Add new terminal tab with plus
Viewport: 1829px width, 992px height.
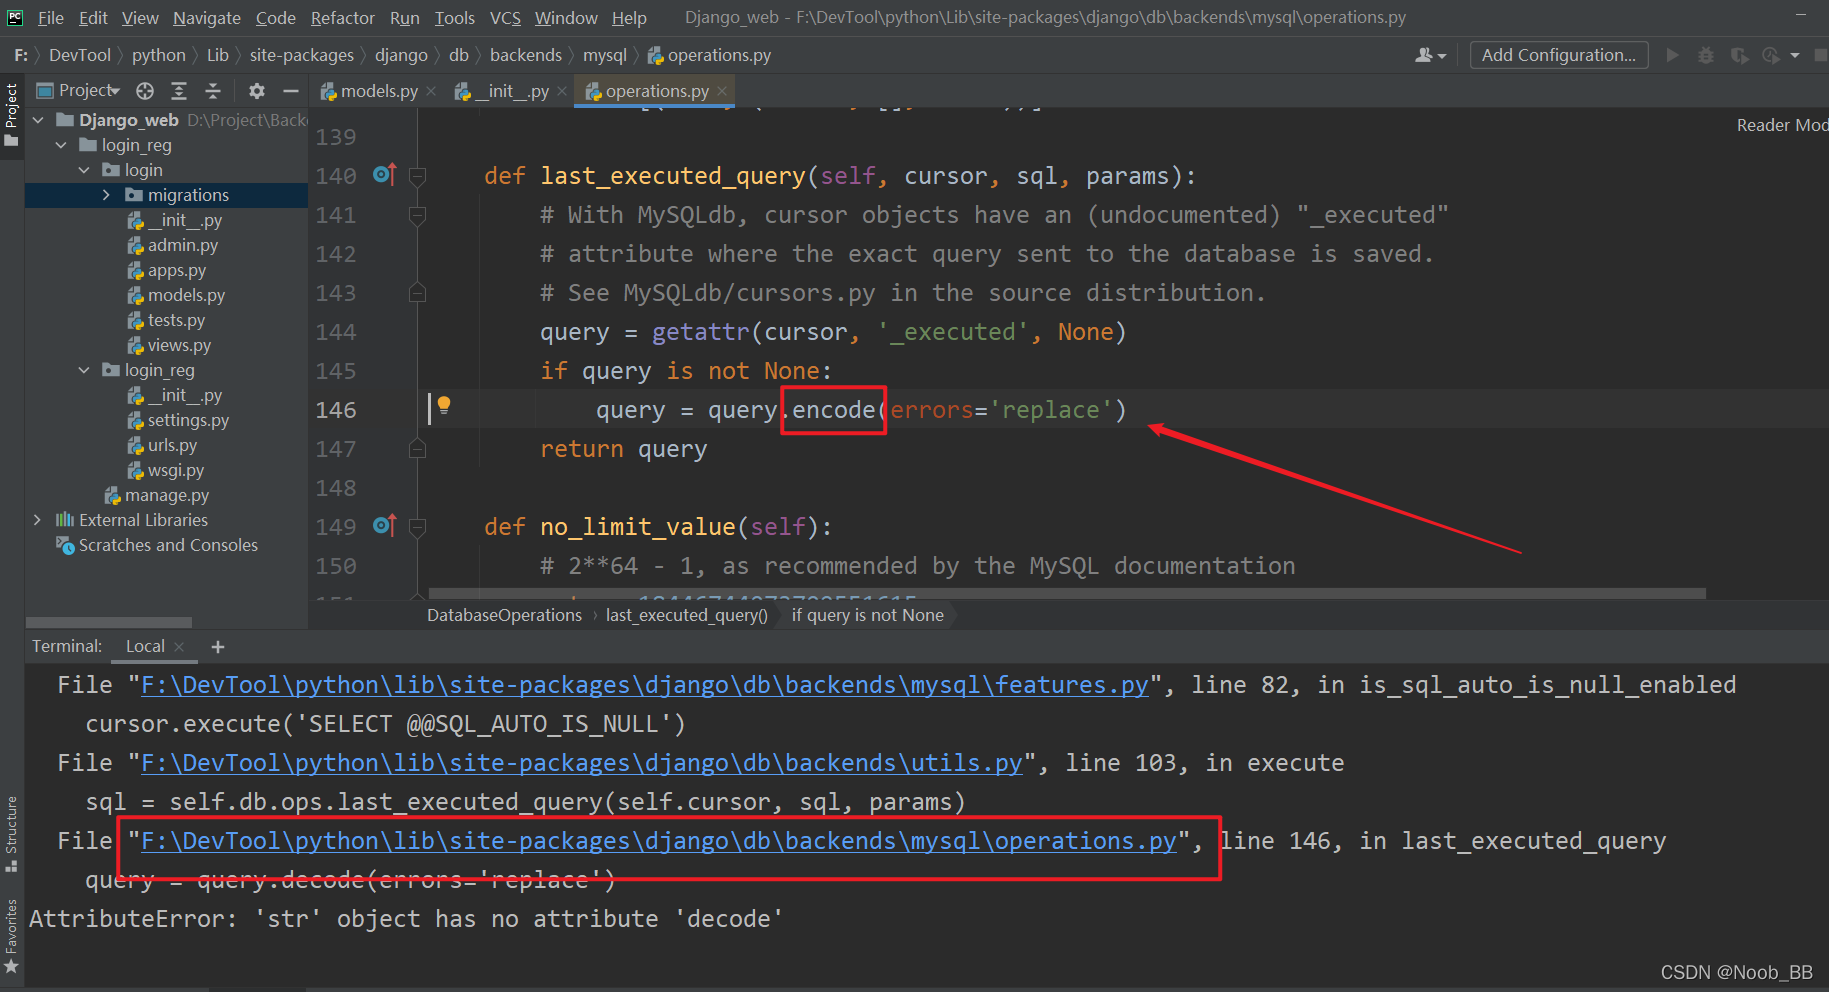(217, 647)
